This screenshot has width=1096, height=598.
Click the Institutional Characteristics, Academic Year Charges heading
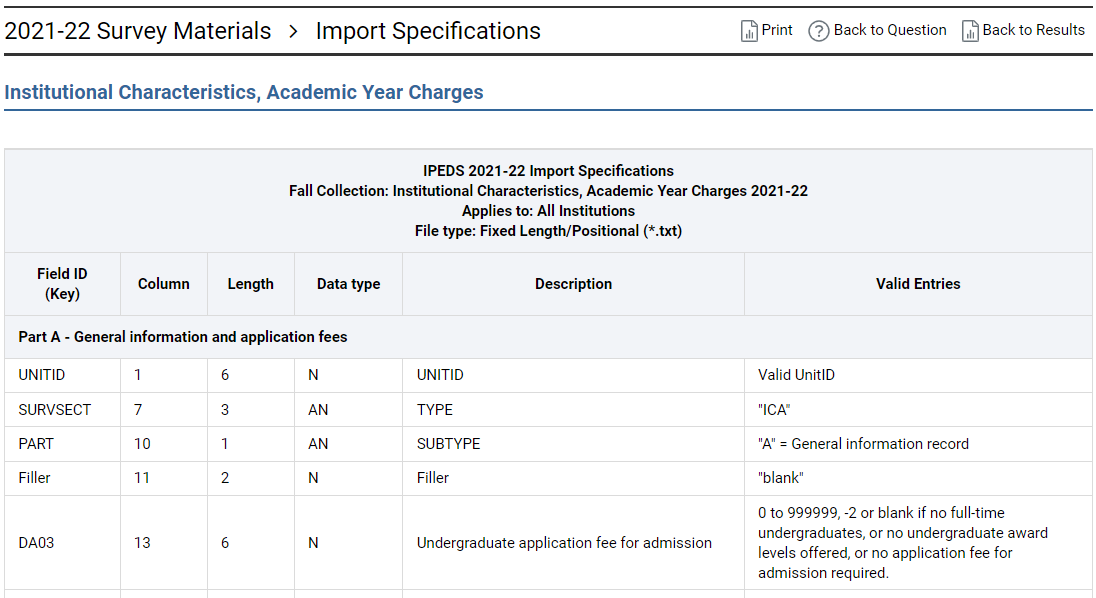tap(244, 92)
